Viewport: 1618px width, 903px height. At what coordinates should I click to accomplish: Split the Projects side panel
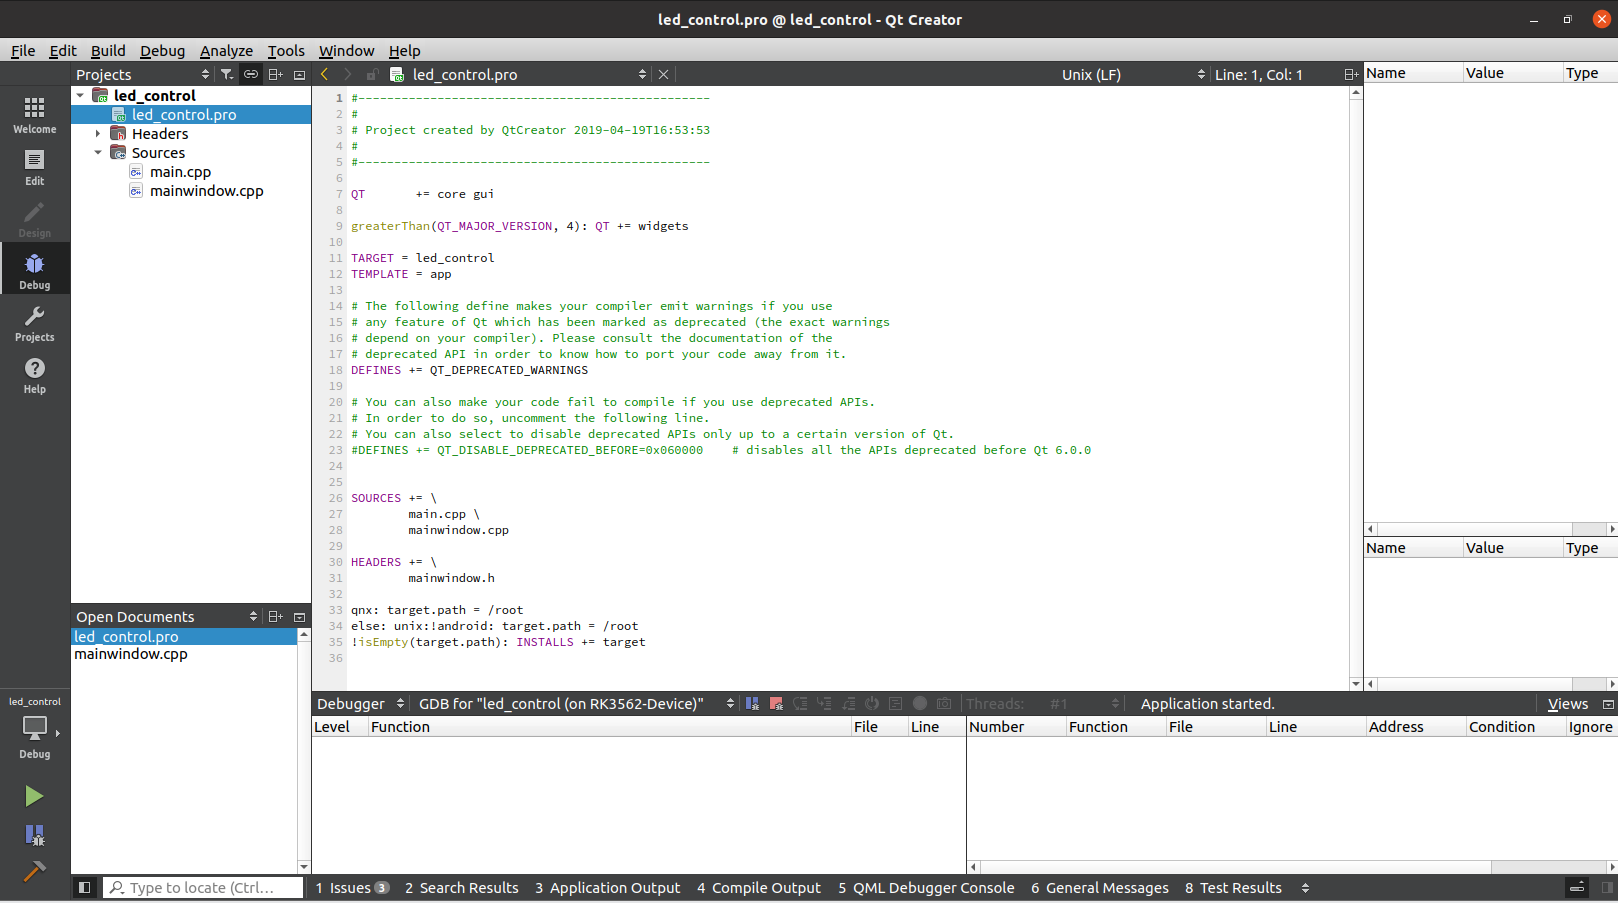pos(276,74)
